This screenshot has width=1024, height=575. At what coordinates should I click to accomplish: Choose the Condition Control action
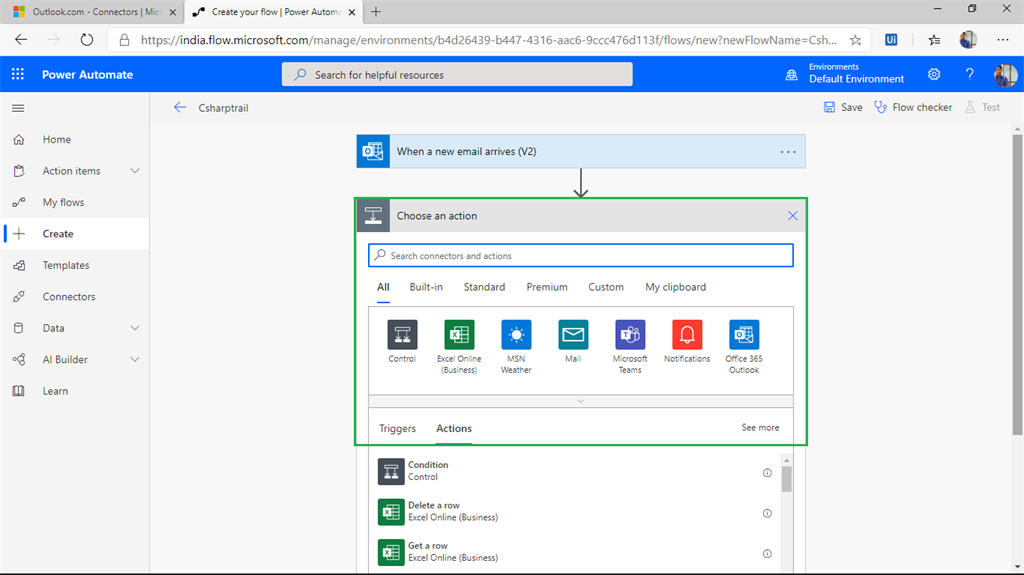(575, 471)
